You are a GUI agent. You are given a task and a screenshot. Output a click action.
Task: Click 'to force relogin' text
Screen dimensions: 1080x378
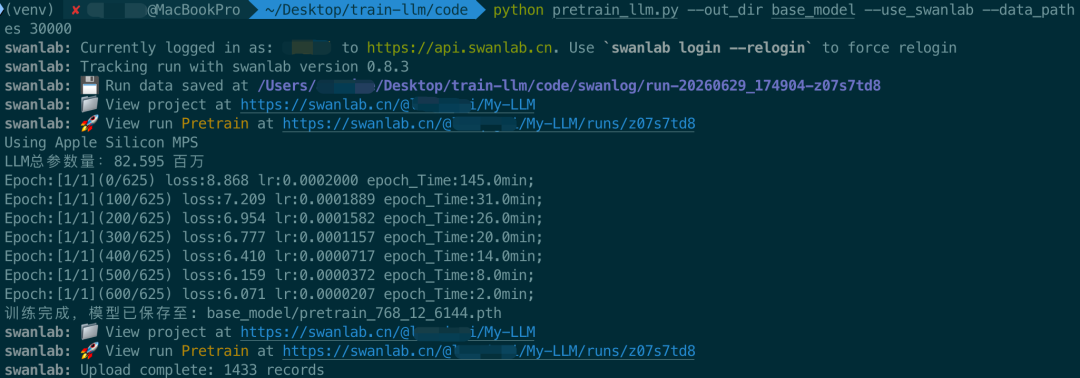889,48
